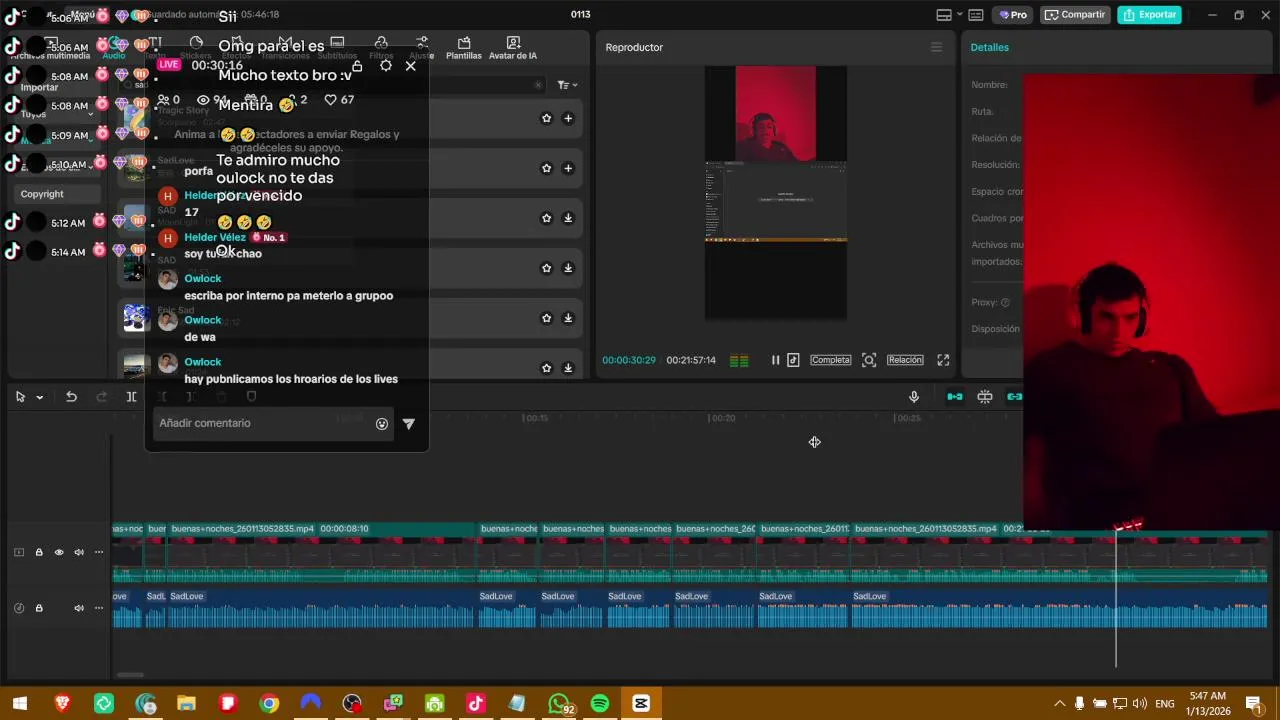This screenshot has width=1280, height=720.
Task: Split clip at playhead
Action: (x=131, y=397)
